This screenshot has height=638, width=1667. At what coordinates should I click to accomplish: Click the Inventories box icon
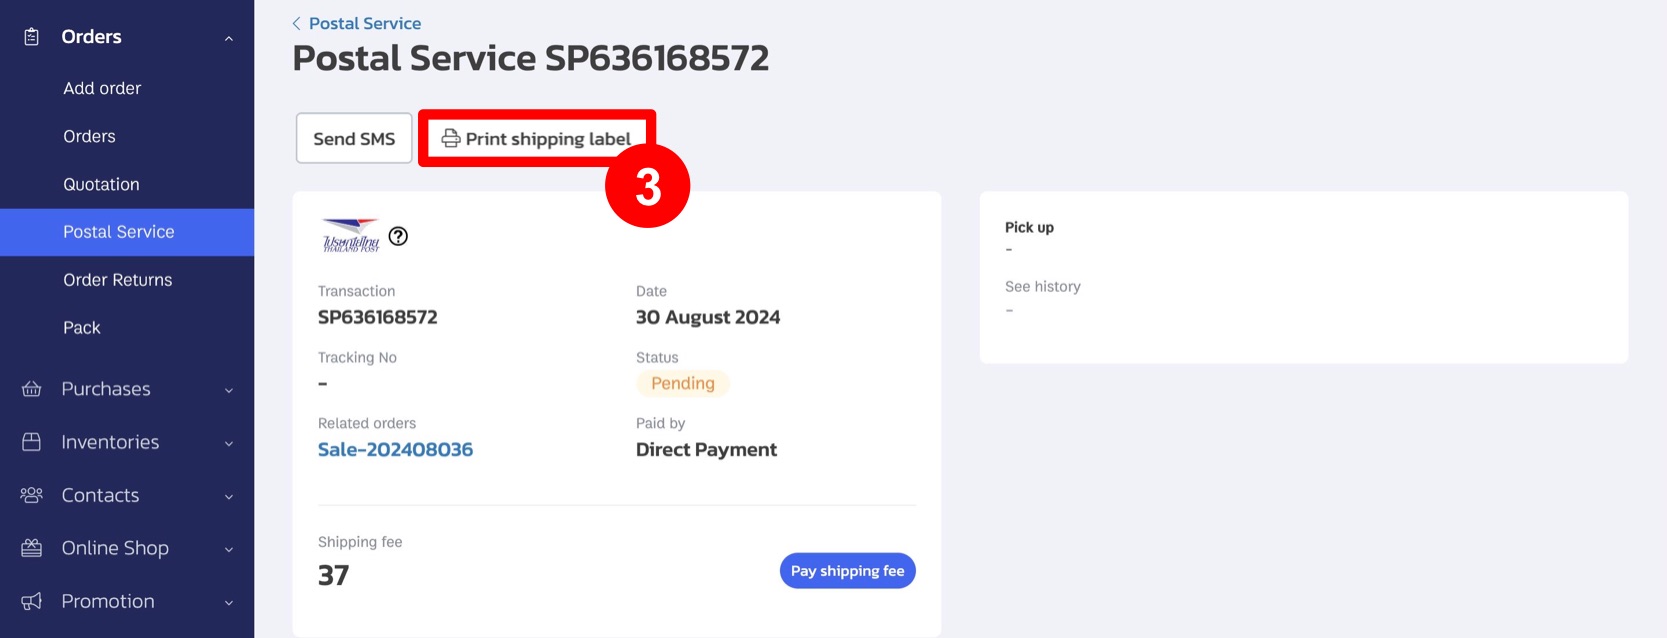coord(32,442)
